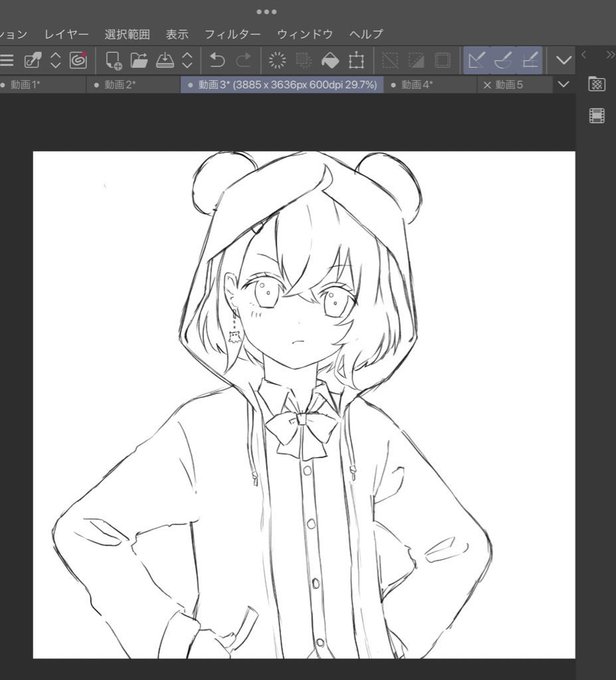Click the Show selection border icon
The height and width of the screenshot is (680, 616).
(x=442, y=60)
